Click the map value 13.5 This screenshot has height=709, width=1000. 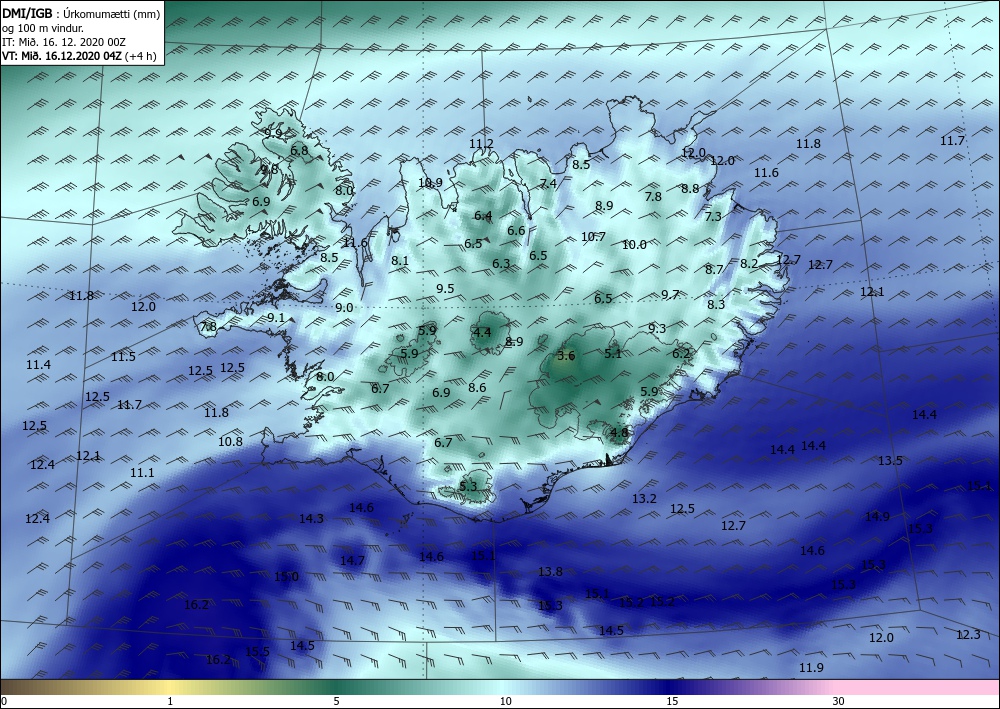click(x=890, y=460)
